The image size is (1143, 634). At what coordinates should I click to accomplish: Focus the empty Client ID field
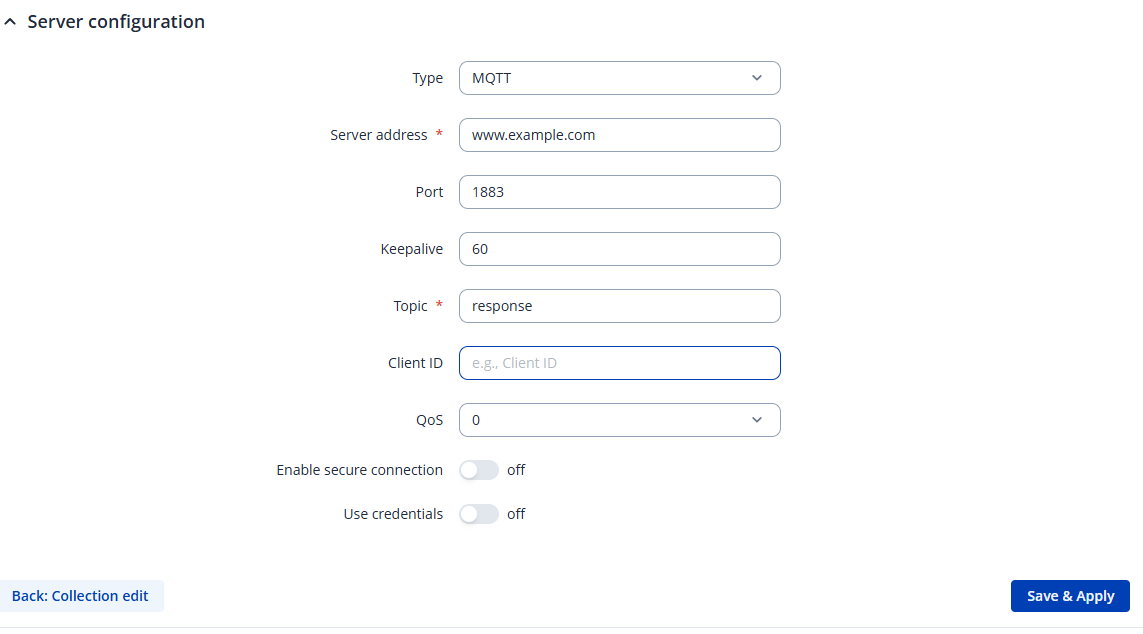(619, 363)
